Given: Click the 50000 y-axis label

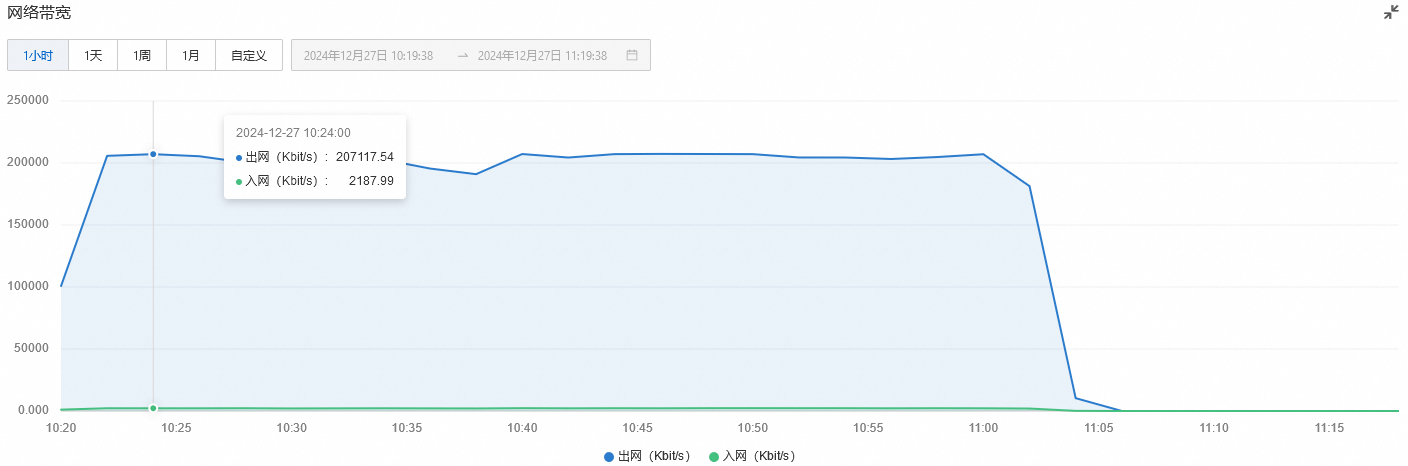Looking at the screenshot, I should pos(30,348).
